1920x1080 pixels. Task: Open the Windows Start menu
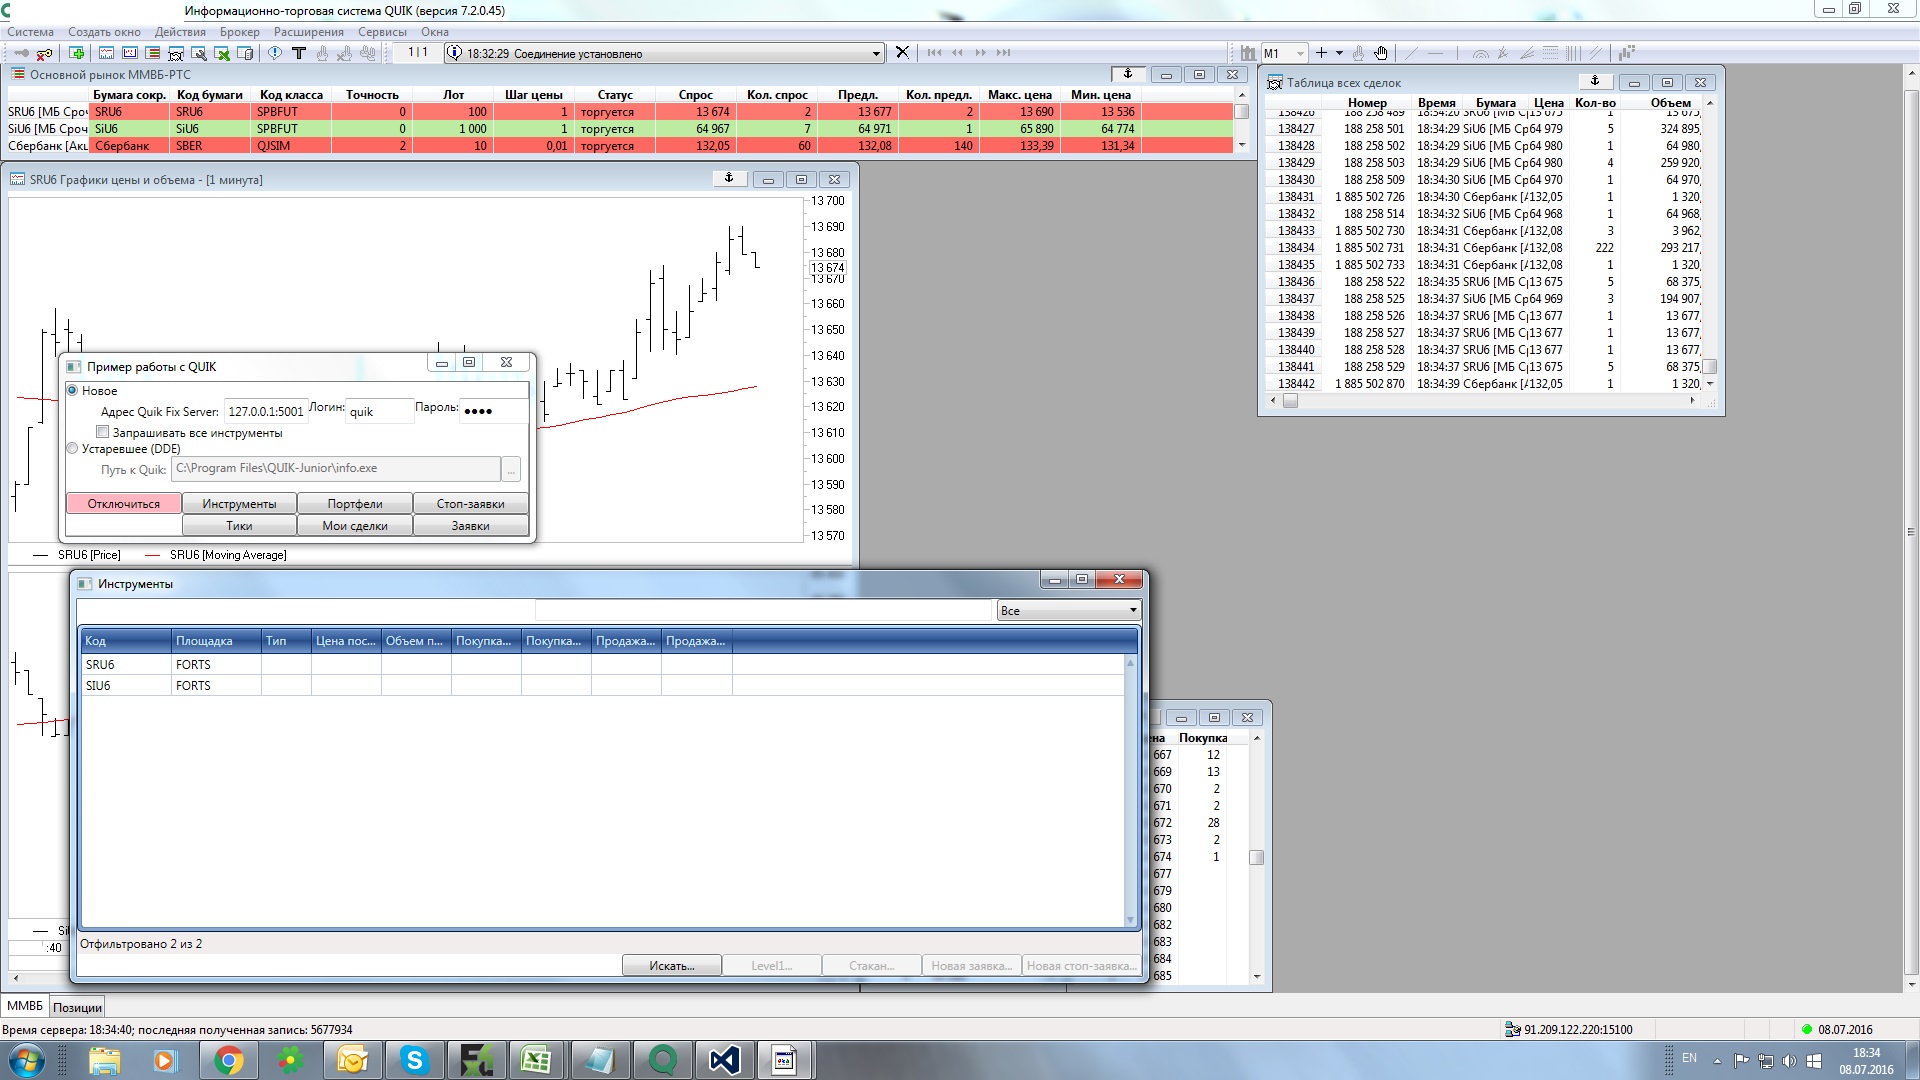click(x=27, y=1060)
